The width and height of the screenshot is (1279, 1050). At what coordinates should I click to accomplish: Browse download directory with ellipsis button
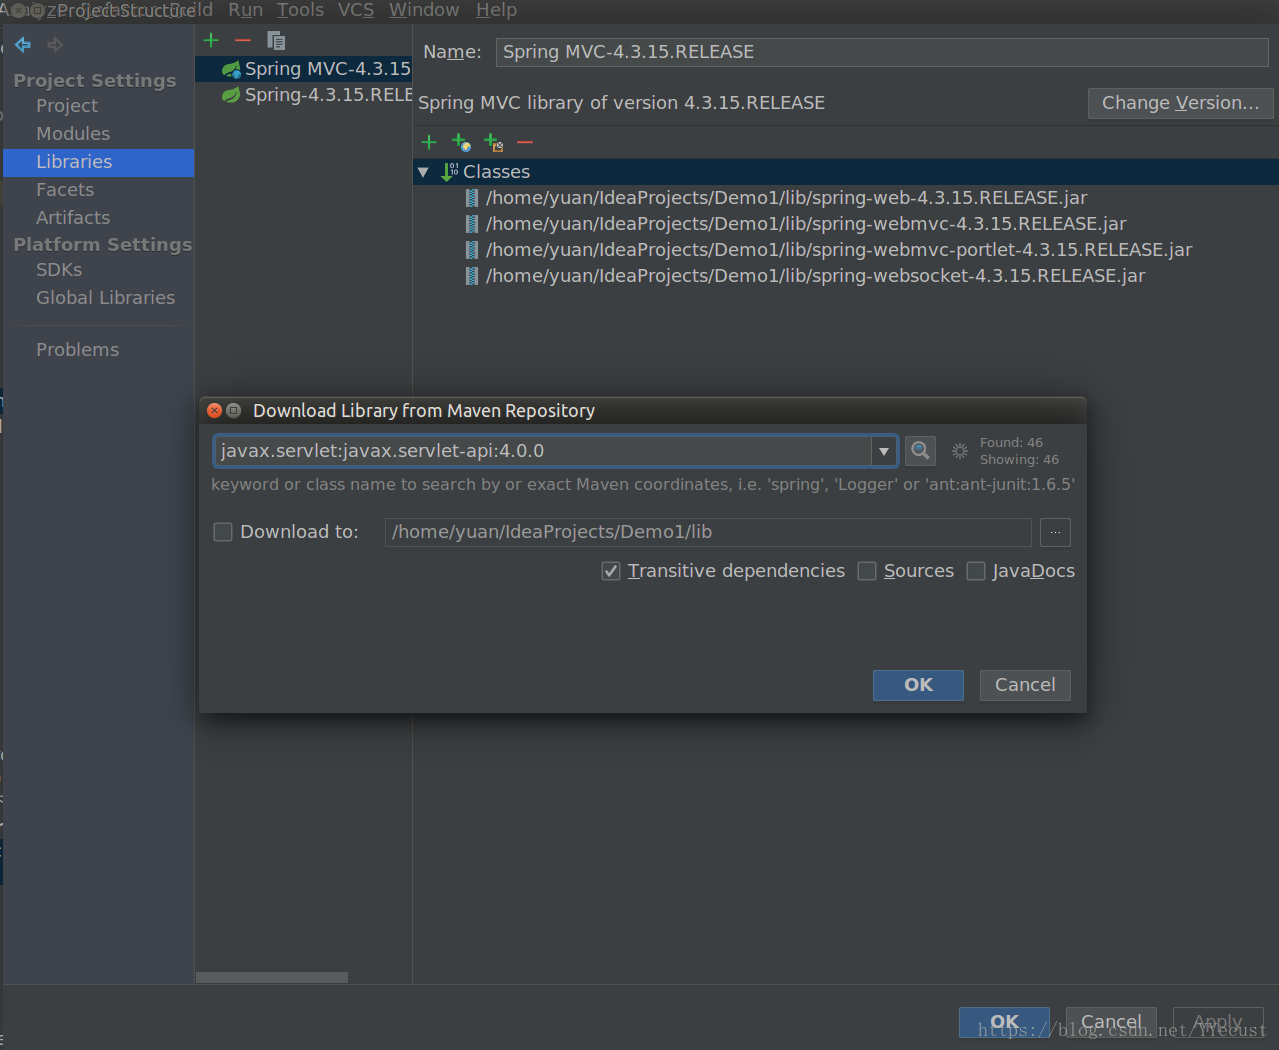point(1055,532)
